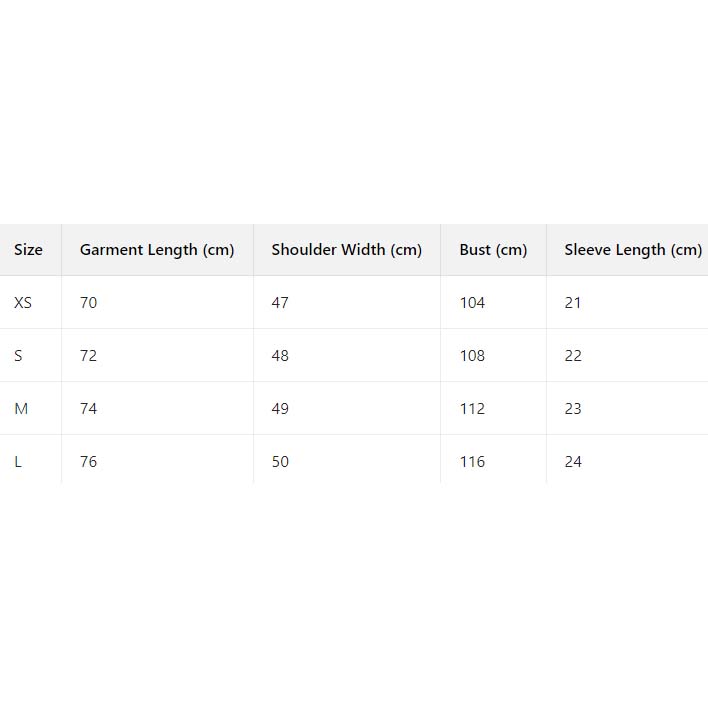Select the Shoulder Width (cm) header
Image resolution: width=708 pixels, height=708 pixels.
347,250
